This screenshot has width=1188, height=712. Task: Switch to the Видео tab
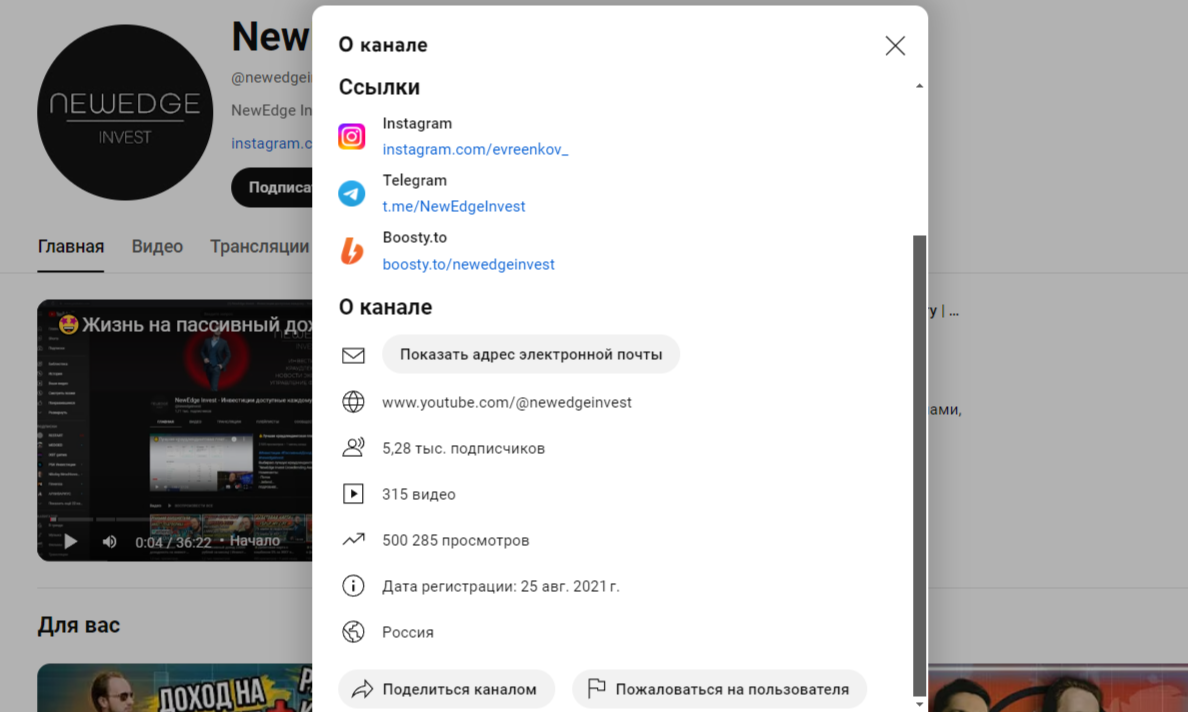(156, 246)
